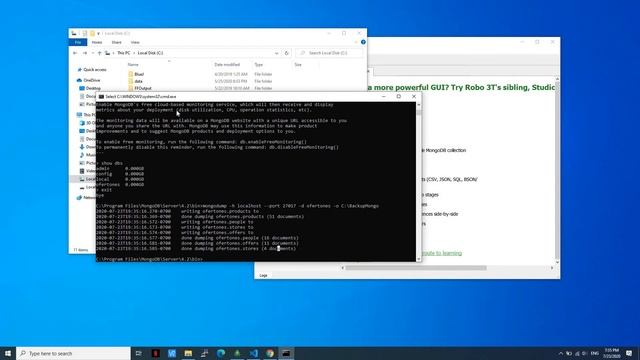Click This PC in the address breadcrumb
Viewport: 640px width, 360px height.
(x=124, y=53)
